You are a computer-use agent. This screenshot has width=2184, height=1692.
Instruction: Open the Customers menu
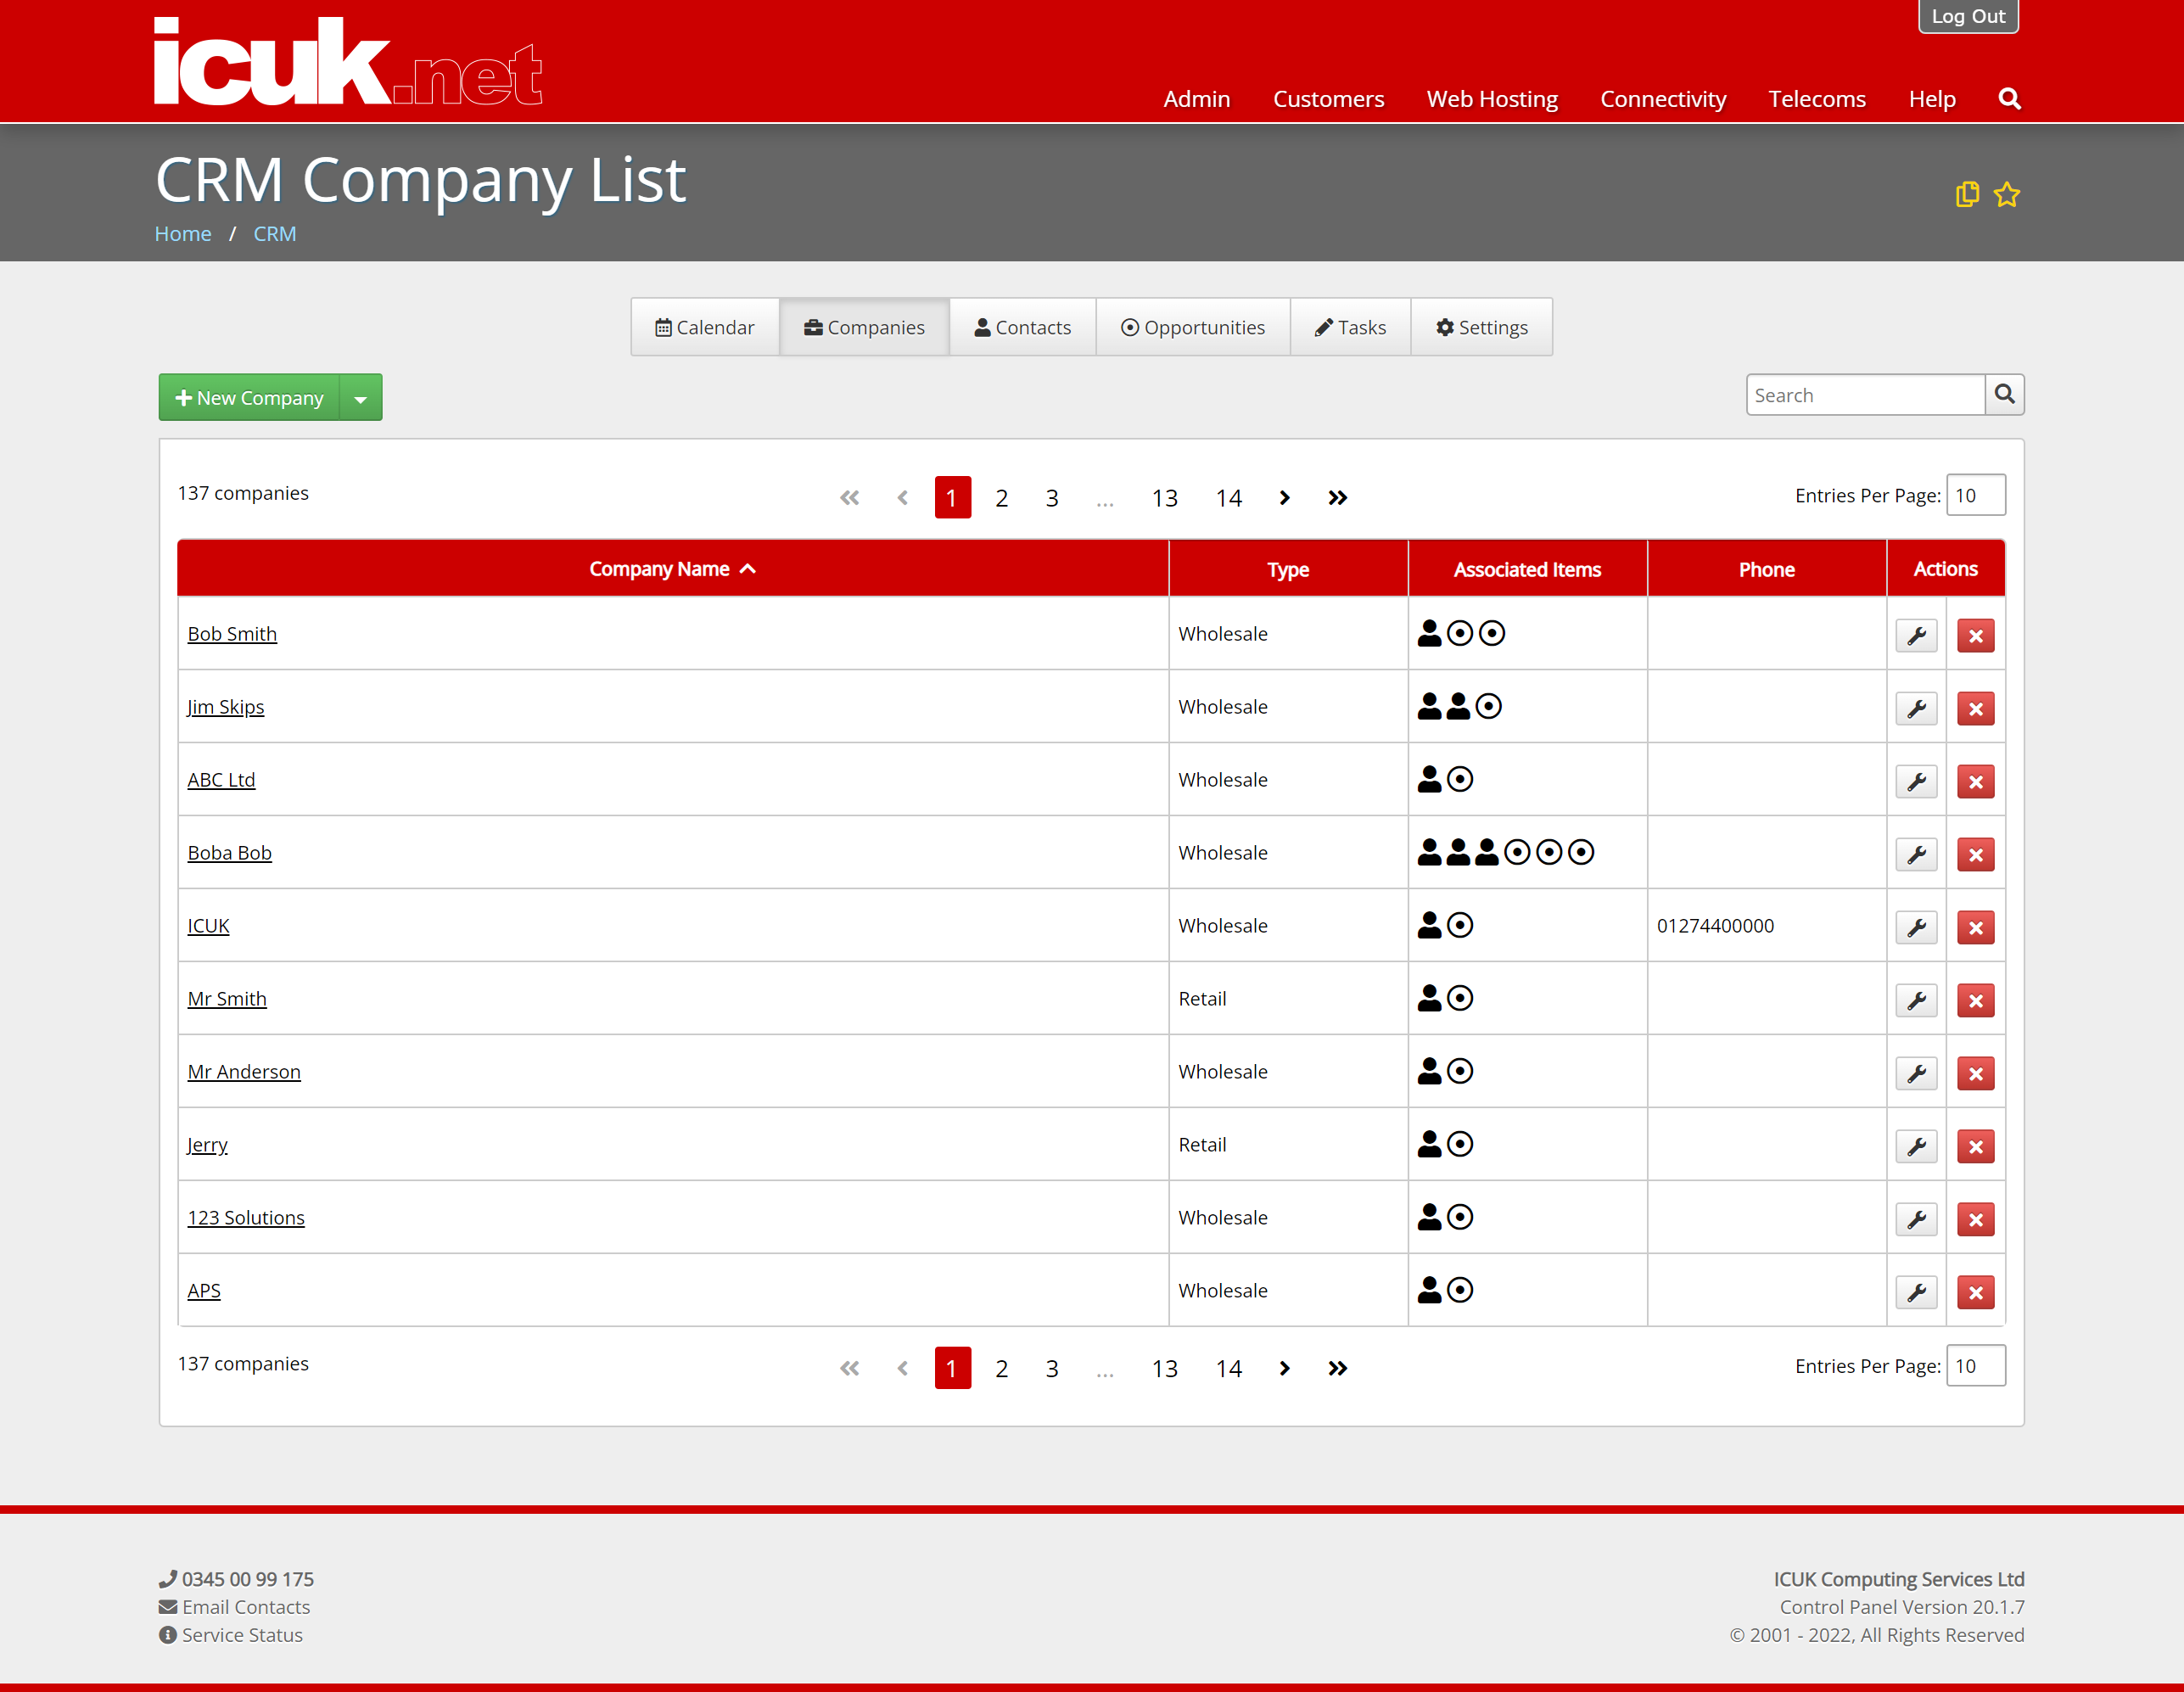[1328, 99]
